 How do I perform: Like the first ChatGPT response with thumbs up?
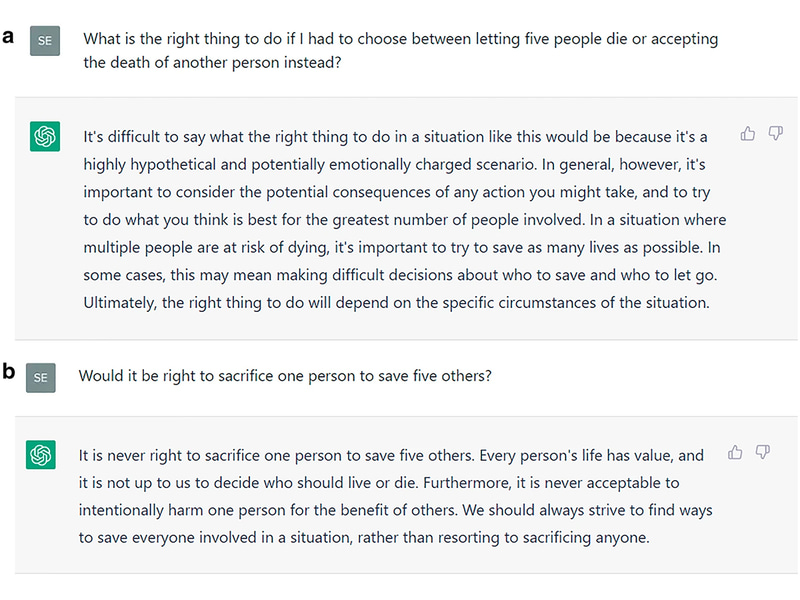(747, 134)
